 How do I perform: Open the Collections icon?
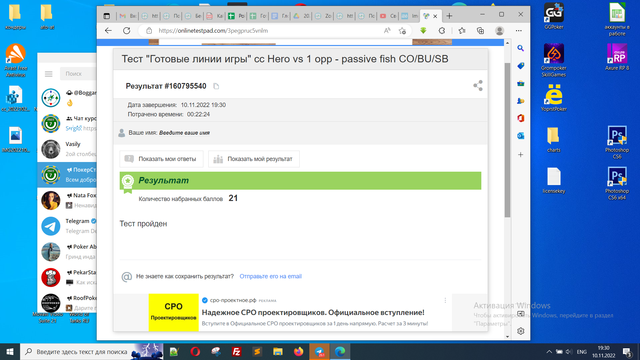[x=480, y=31]
